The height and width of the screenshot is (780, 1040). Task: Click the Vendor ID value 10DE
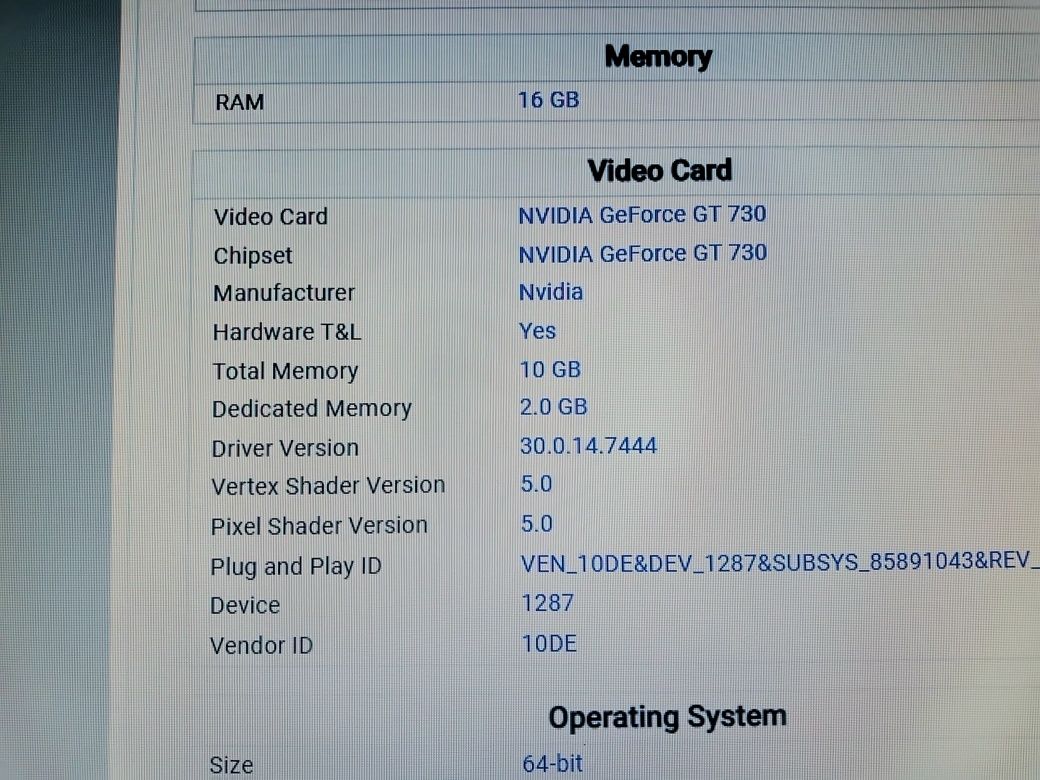tap(549, 643)
